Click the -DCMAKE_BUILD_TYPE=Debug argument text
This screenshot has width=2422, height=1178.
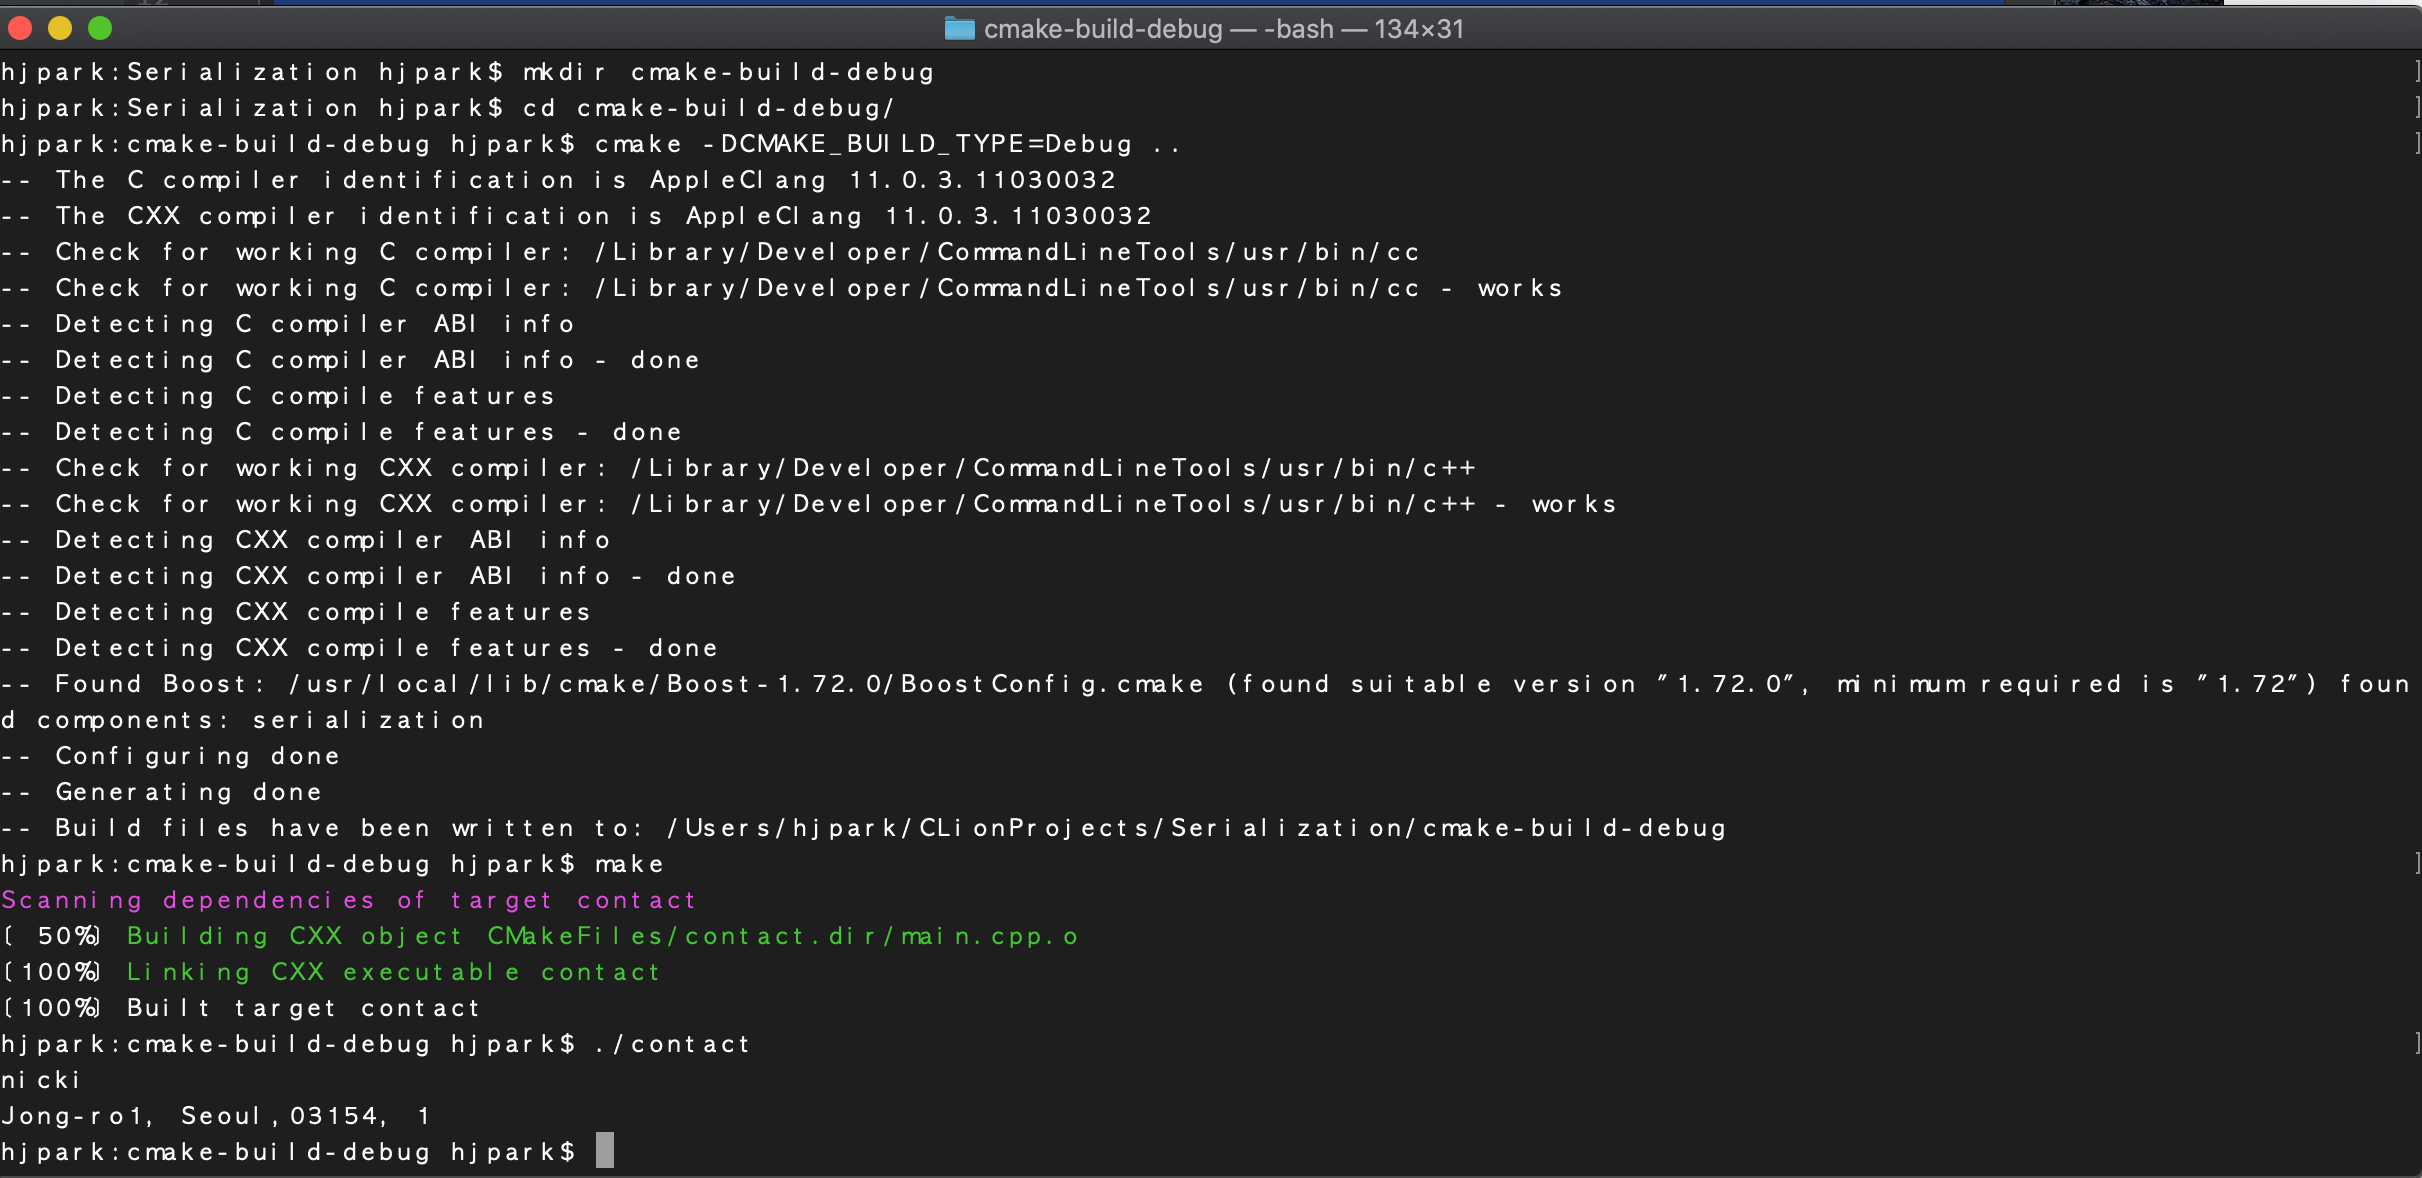point(917,144)
